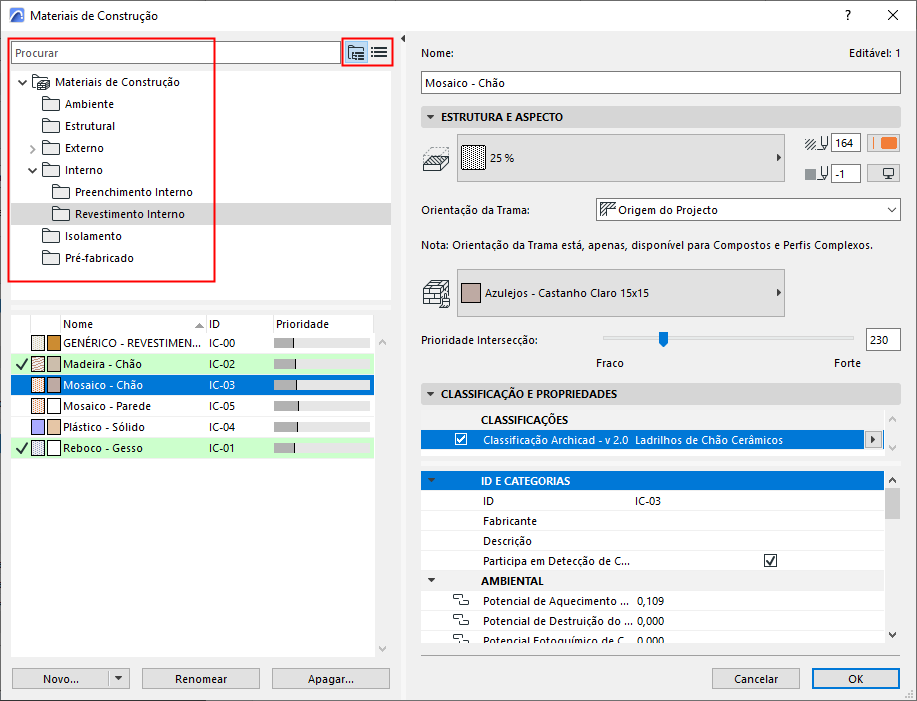
Task: Collapse Materiais de Construção root folder
Action: (22, 82)
